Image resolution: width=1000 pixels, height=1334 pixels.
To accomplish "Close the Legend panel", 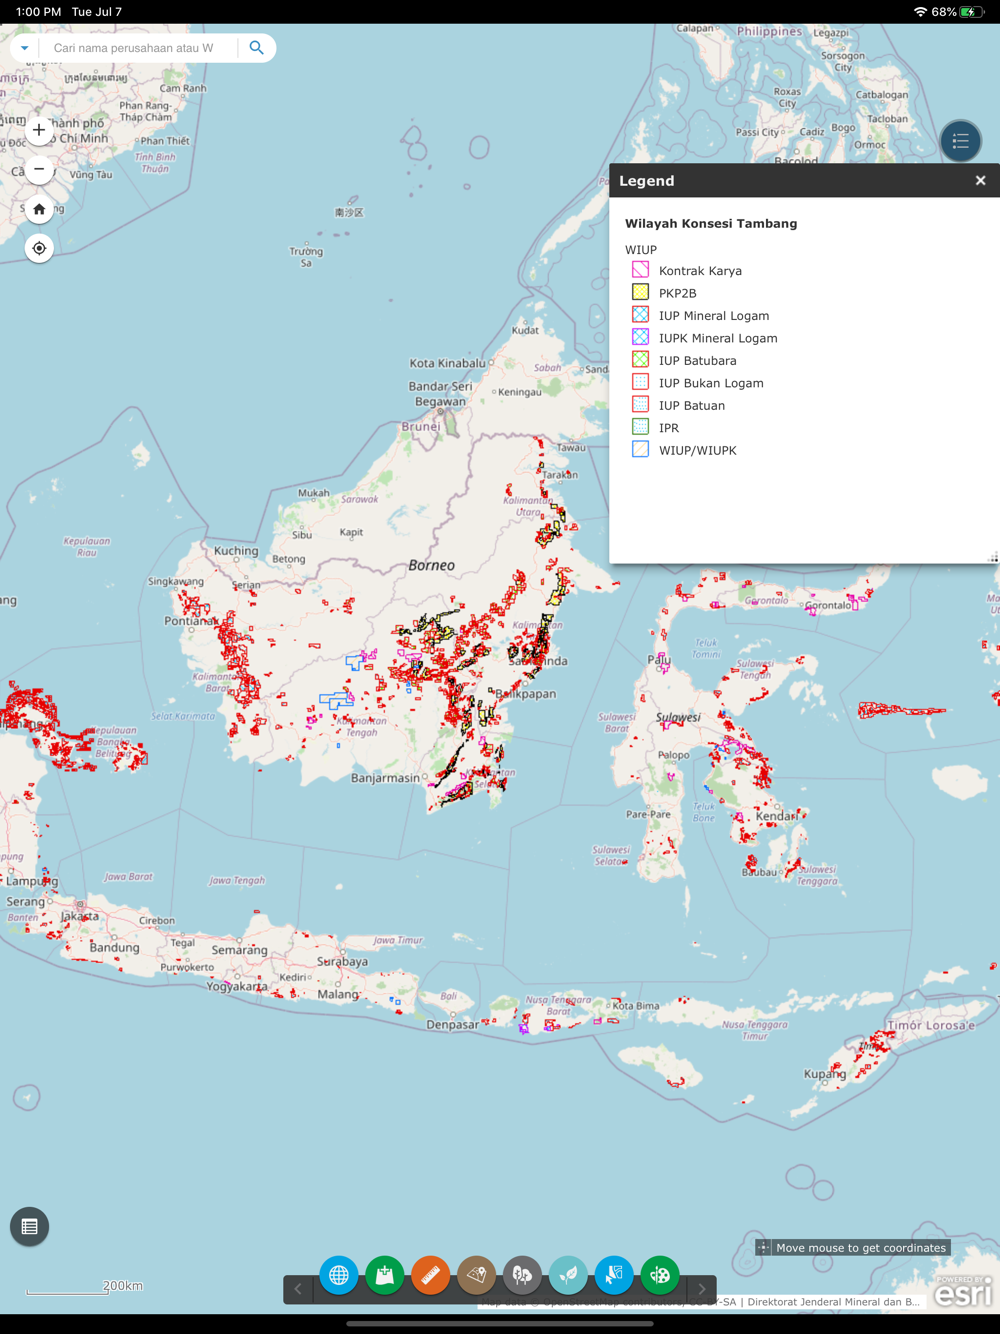I will tap(980, 181).
